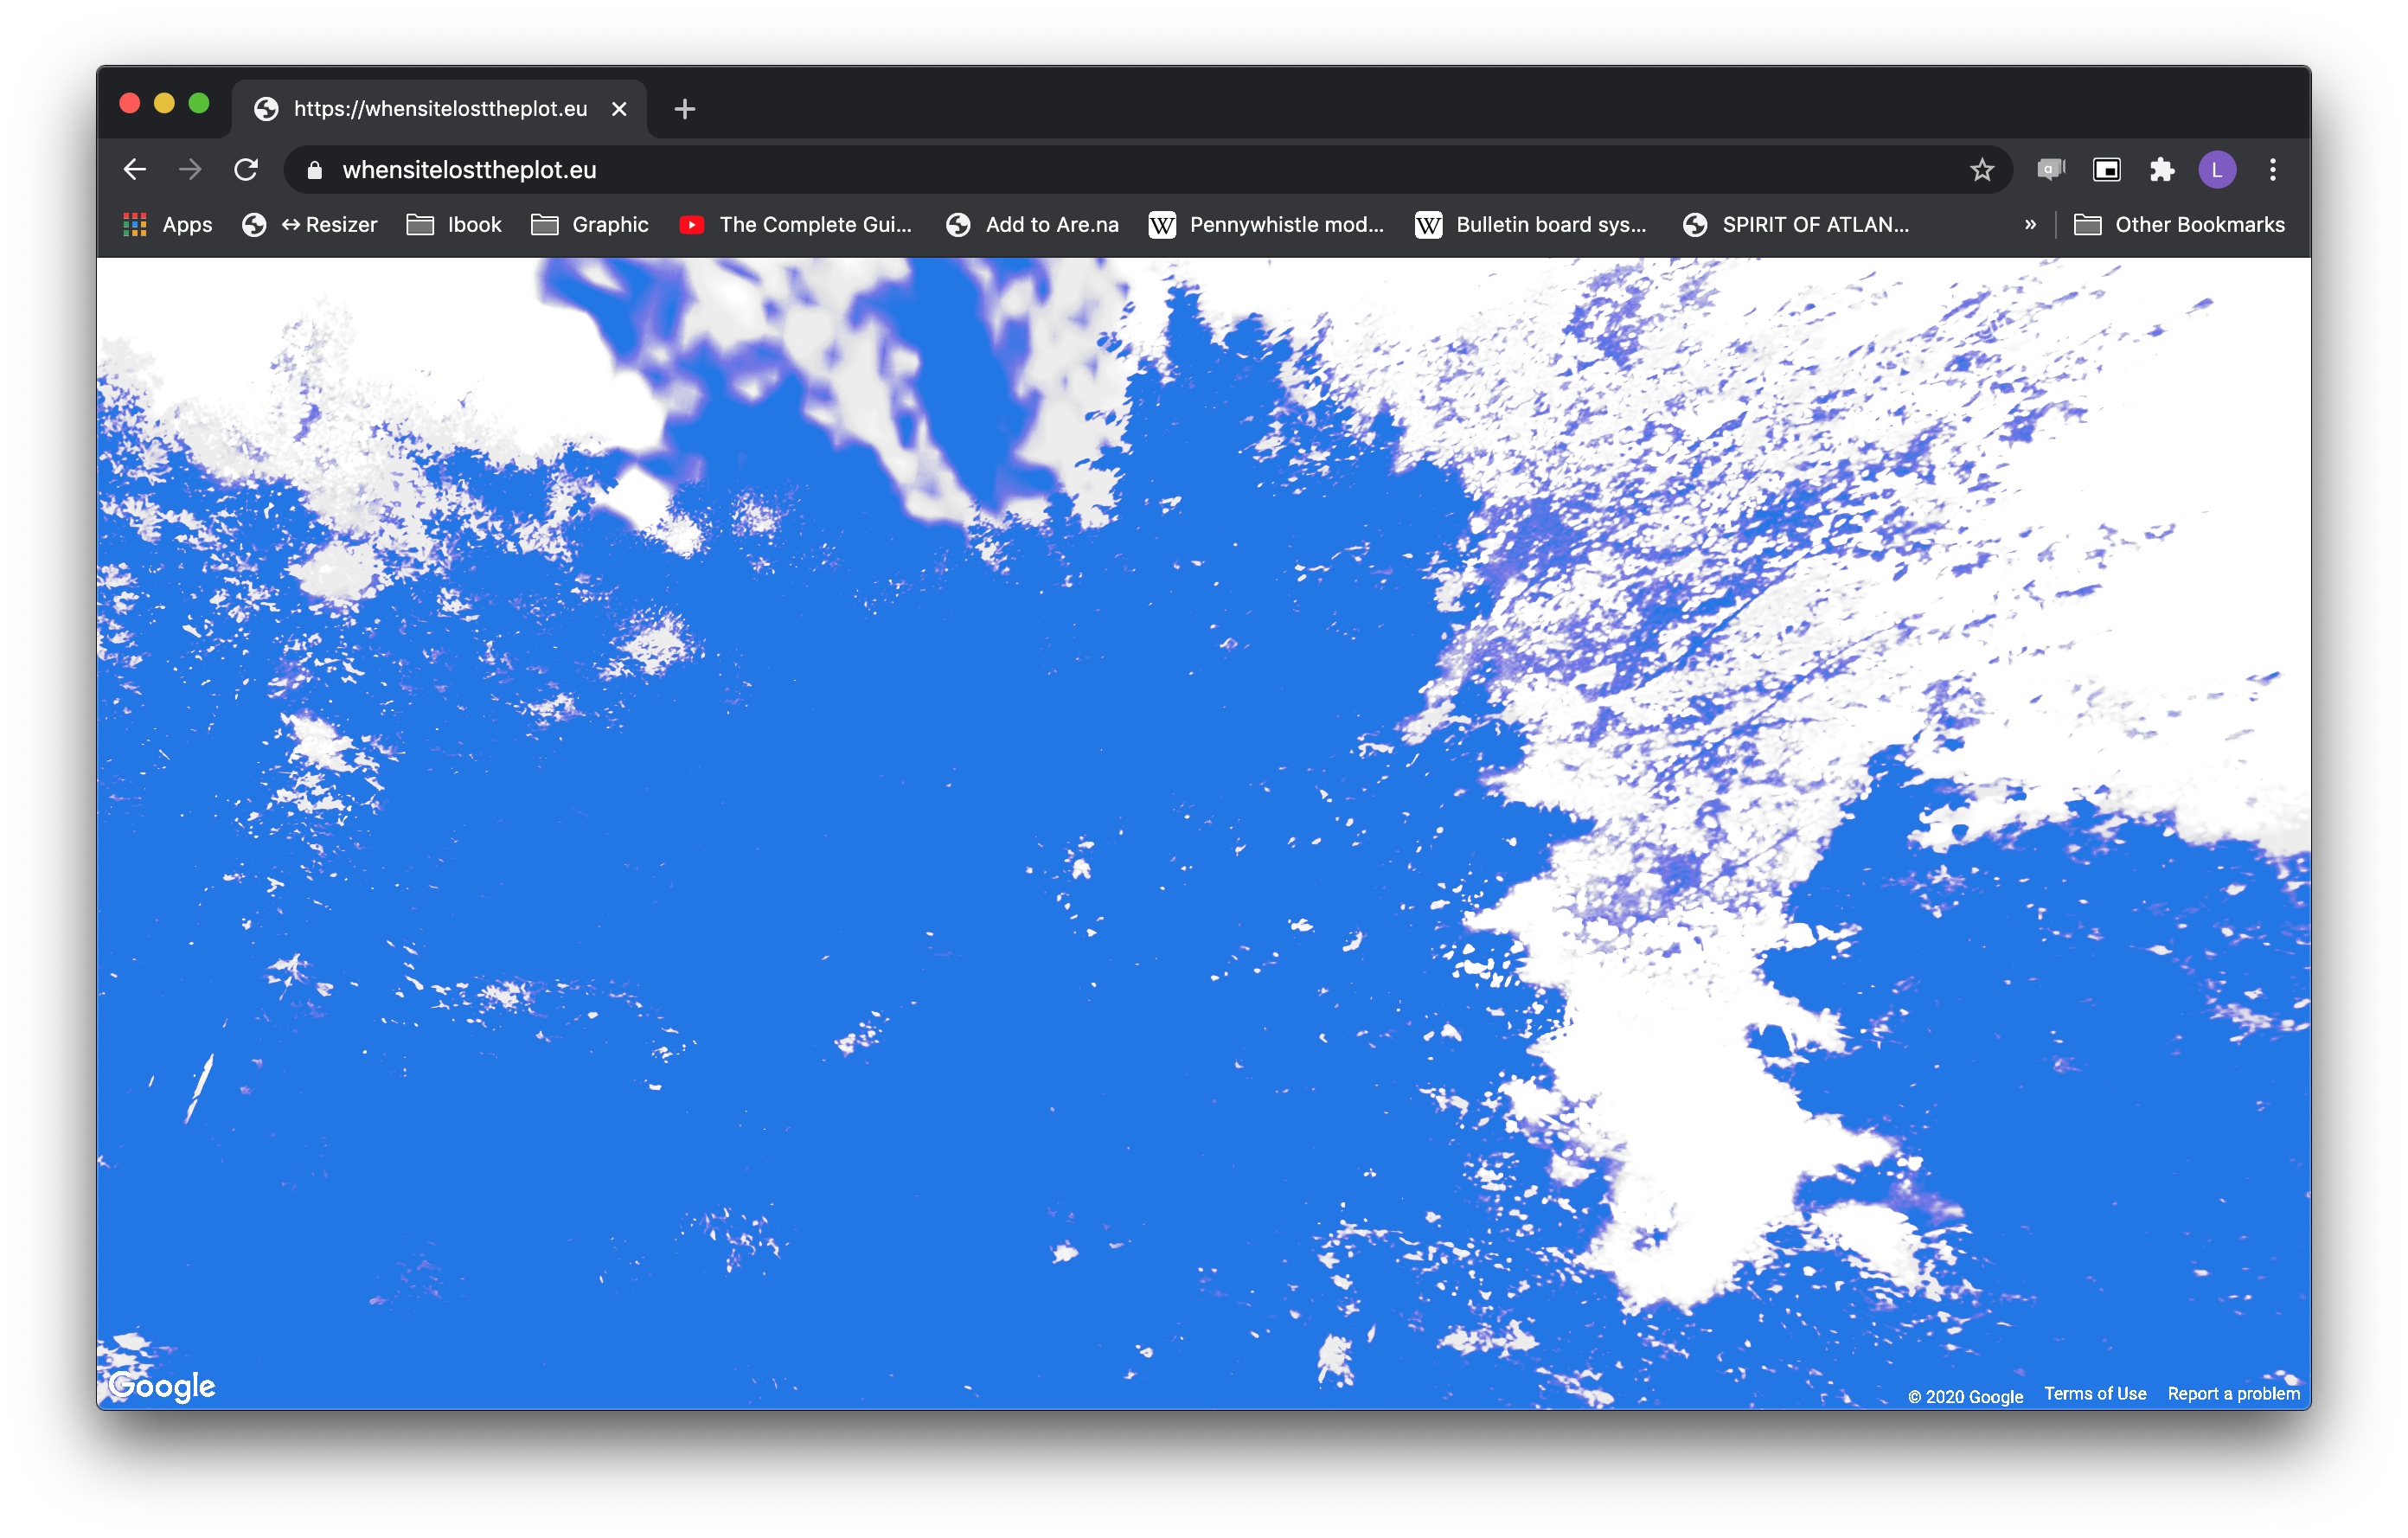Open a new tab with the plus button

pos(685,109)
